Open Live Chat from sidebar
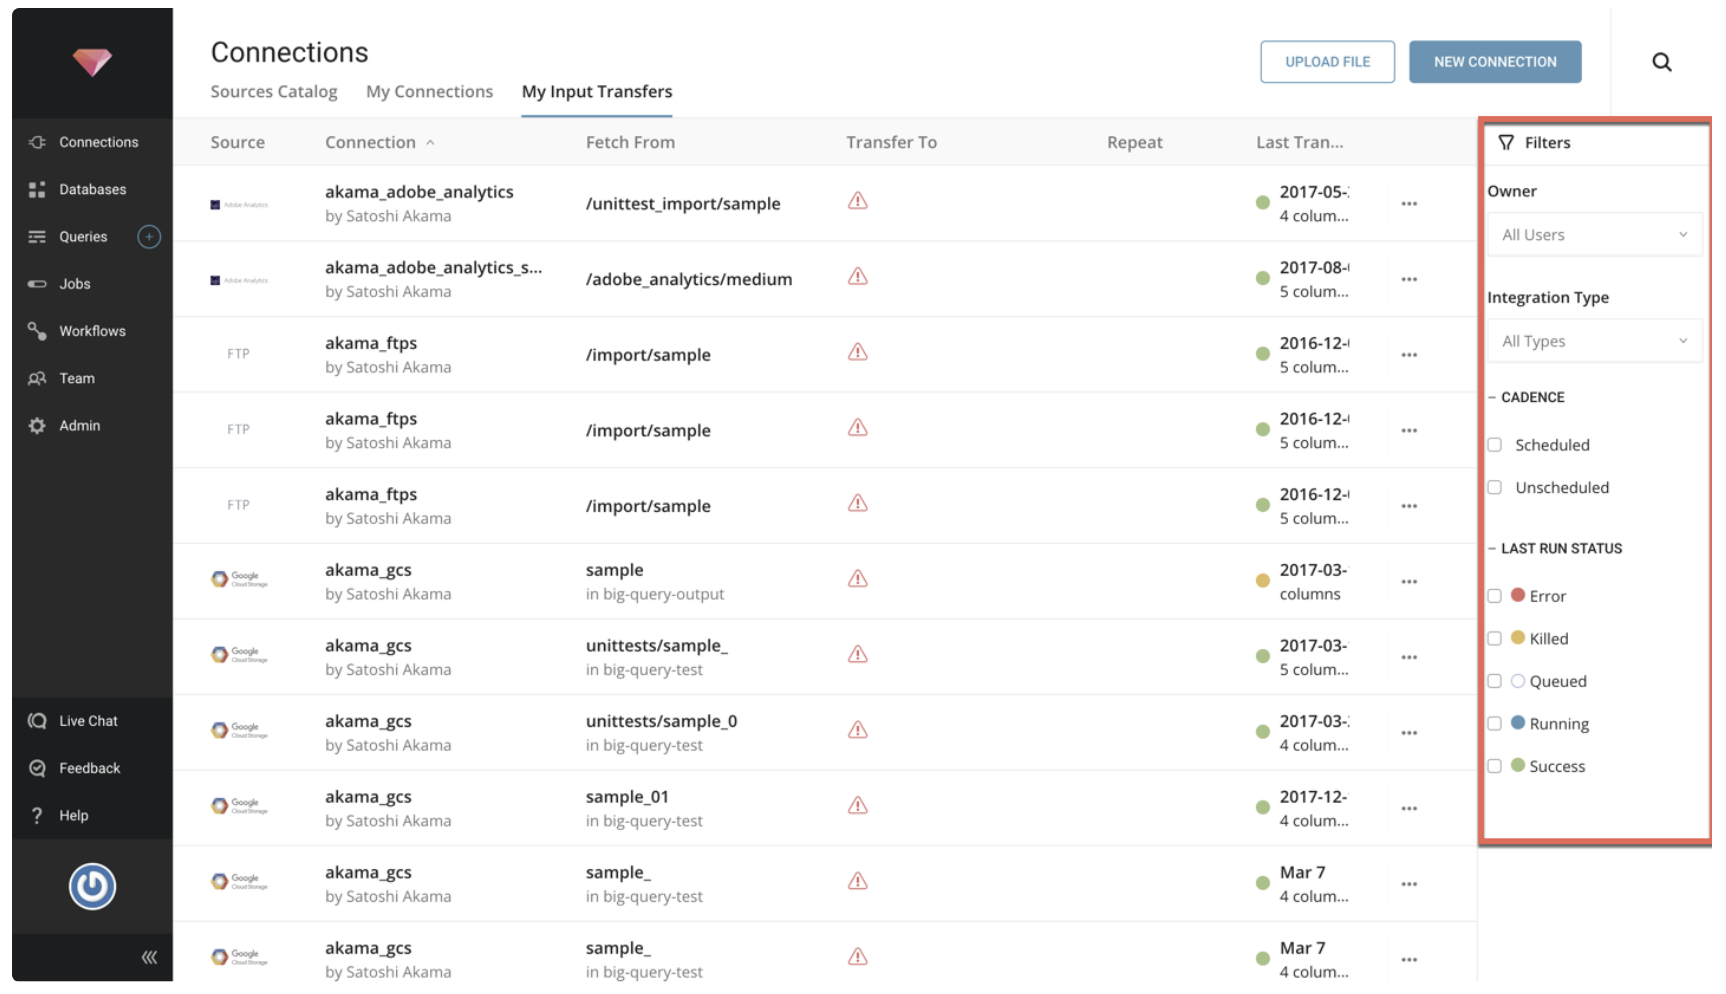The width and height of the screenshot is (1726, 994). tap(87, 721)
